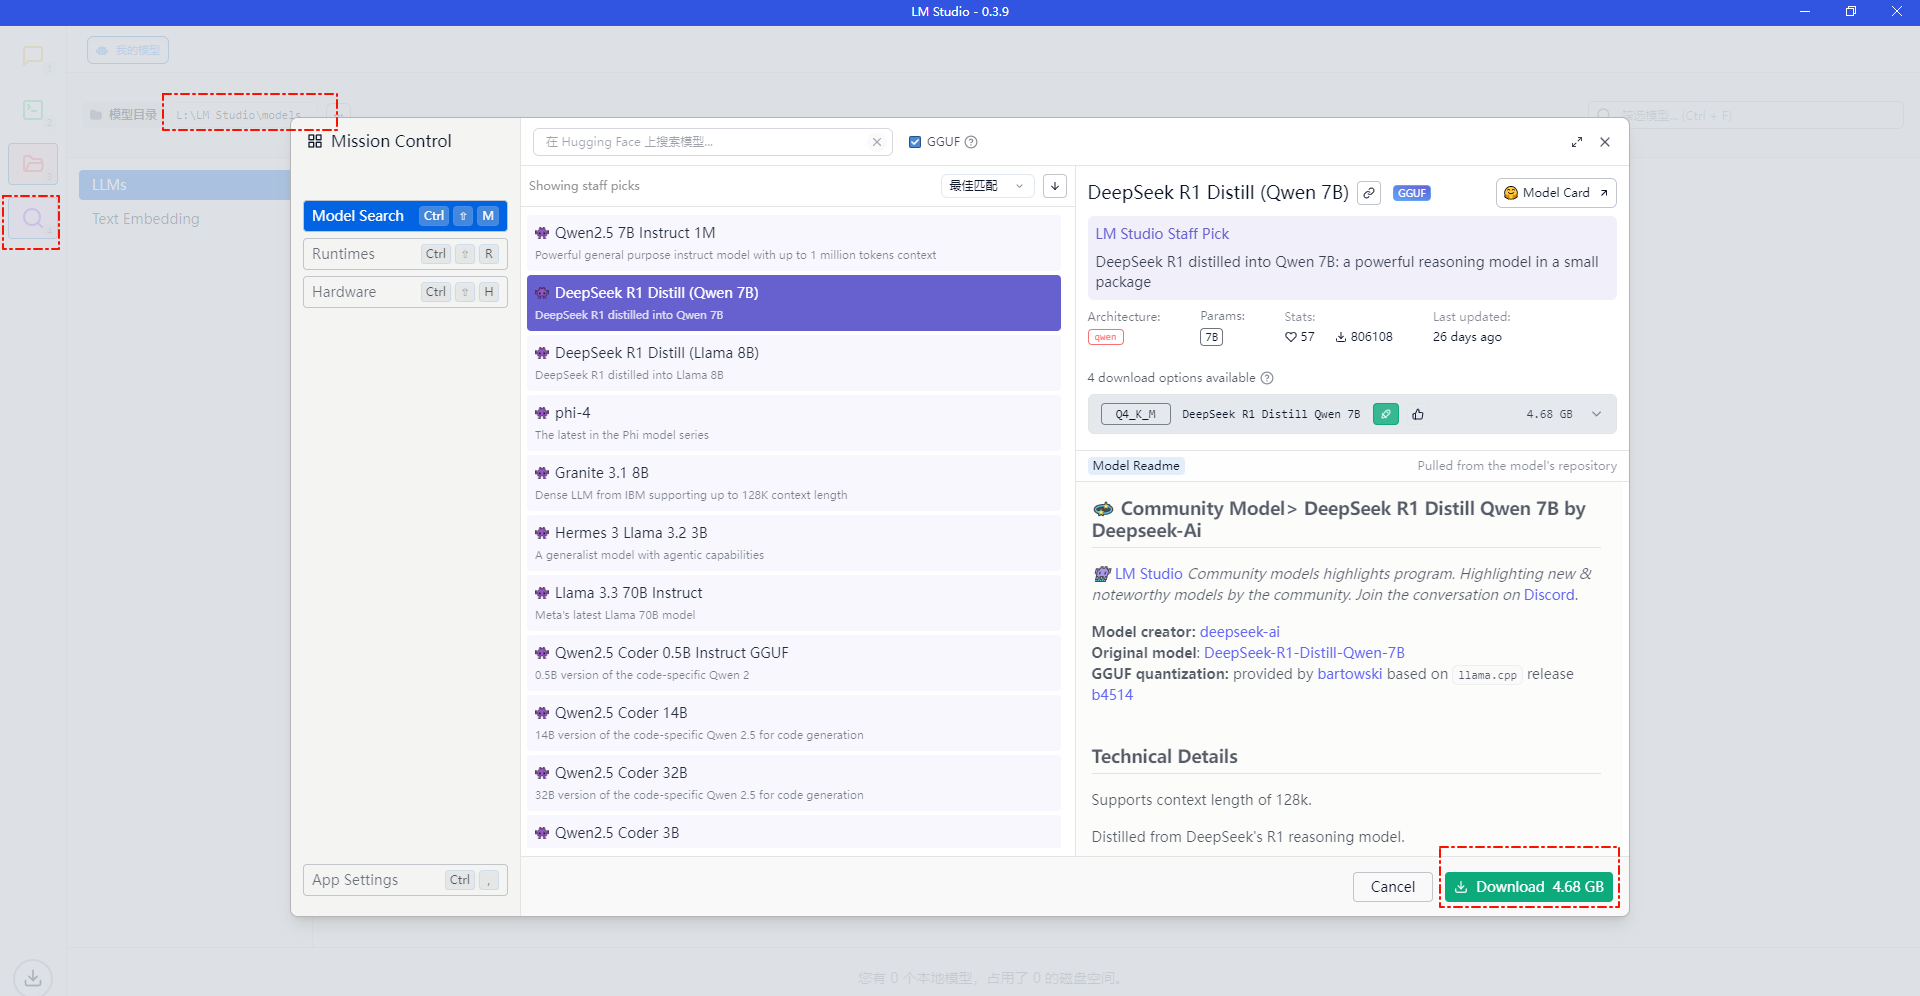Open the Model Card link button
The image size is (1920, 996).
[x=1556, y=193]
